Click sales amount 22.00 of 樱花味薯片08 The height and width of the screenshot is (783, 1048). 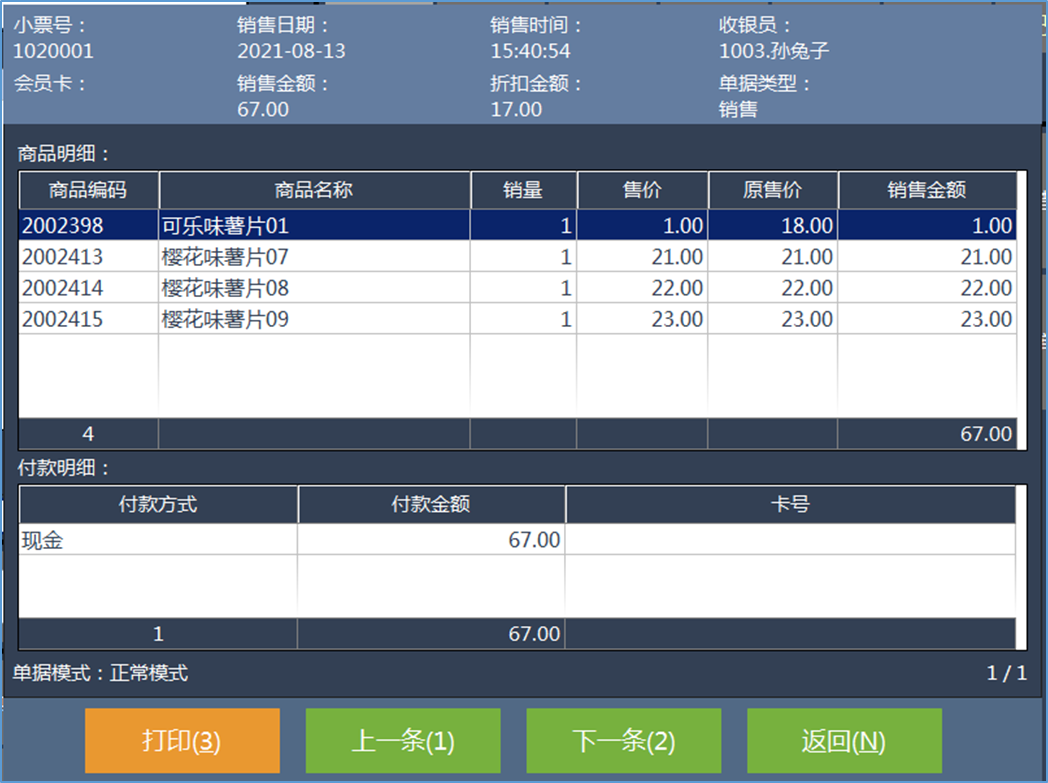[986, 289]
